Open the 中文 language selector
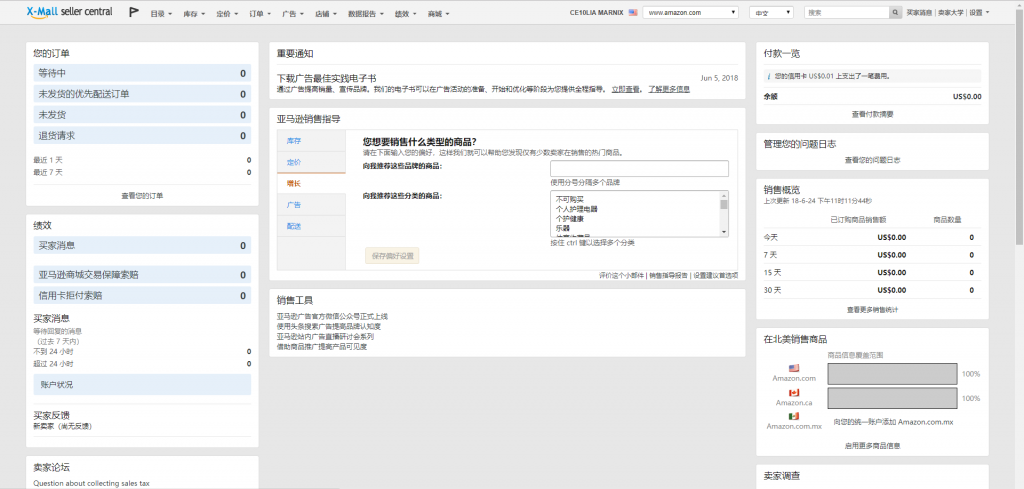This screenshot has height=489, width=1024. tap(771, 12)
